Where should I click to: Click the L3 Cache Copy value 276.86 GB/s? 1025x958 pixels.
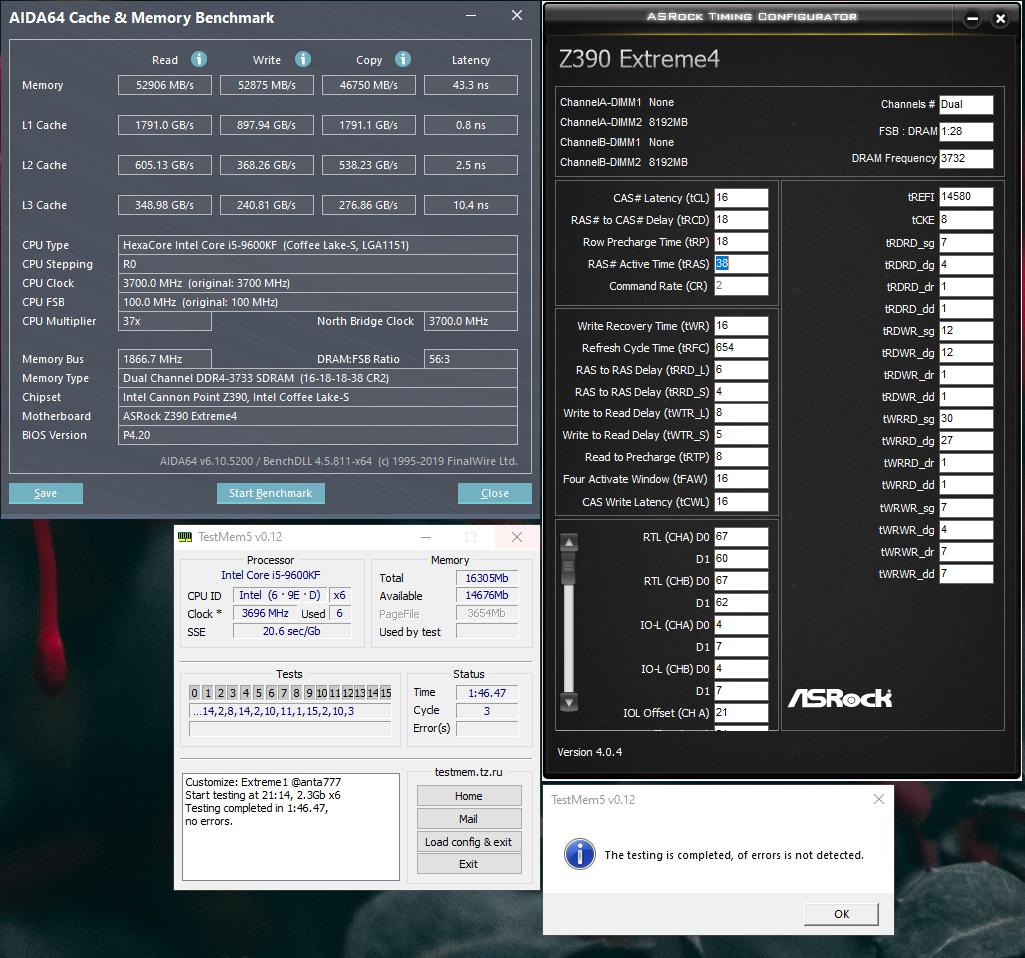[x=369, y=205]
